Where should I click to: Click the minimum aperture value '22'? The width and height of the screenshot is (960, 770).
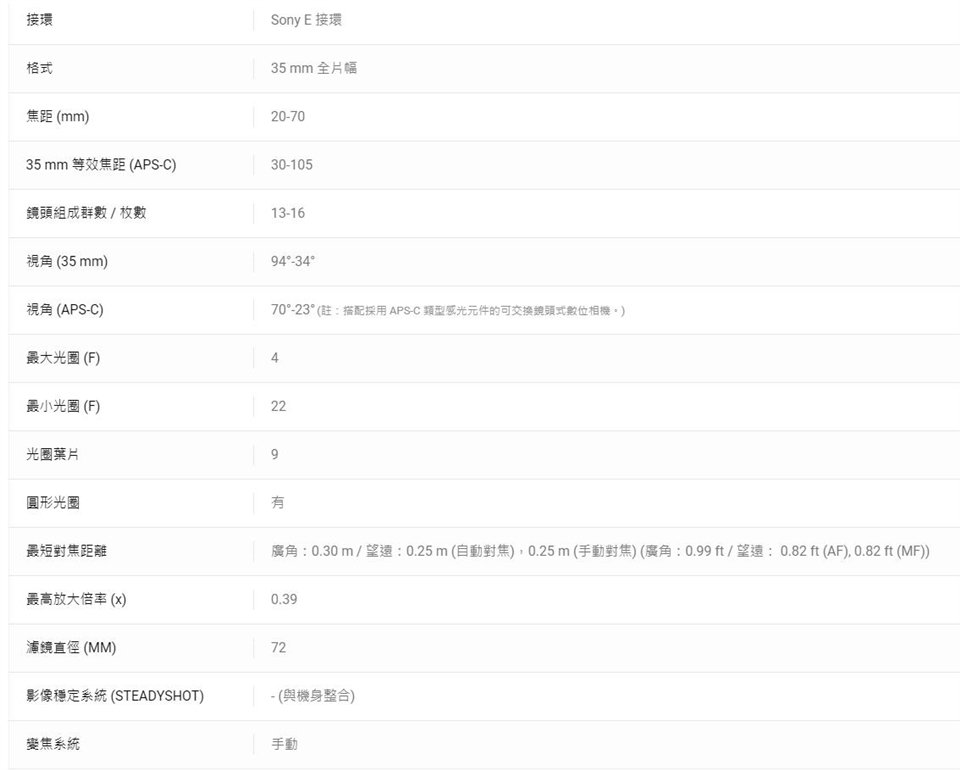278,406
